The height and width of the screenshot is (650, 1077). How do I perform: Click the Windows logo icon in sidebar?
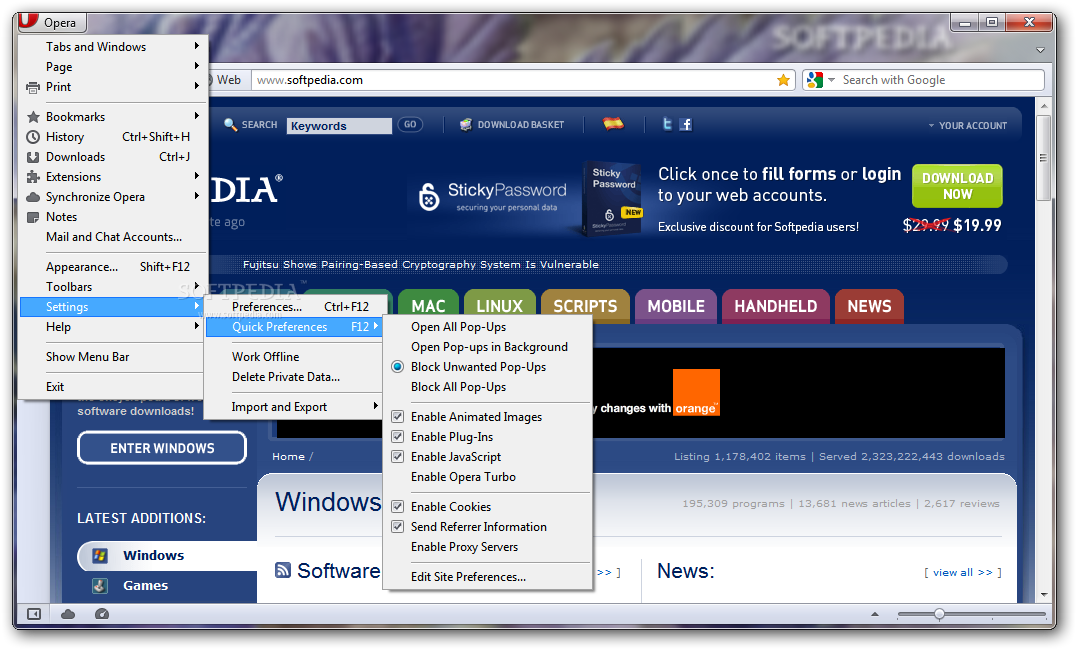tap(100, 555)
